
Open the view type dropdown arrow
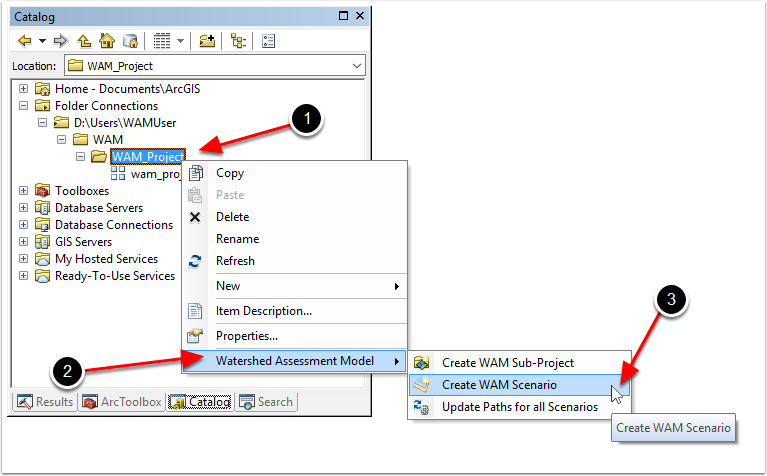tap(180, 41)
